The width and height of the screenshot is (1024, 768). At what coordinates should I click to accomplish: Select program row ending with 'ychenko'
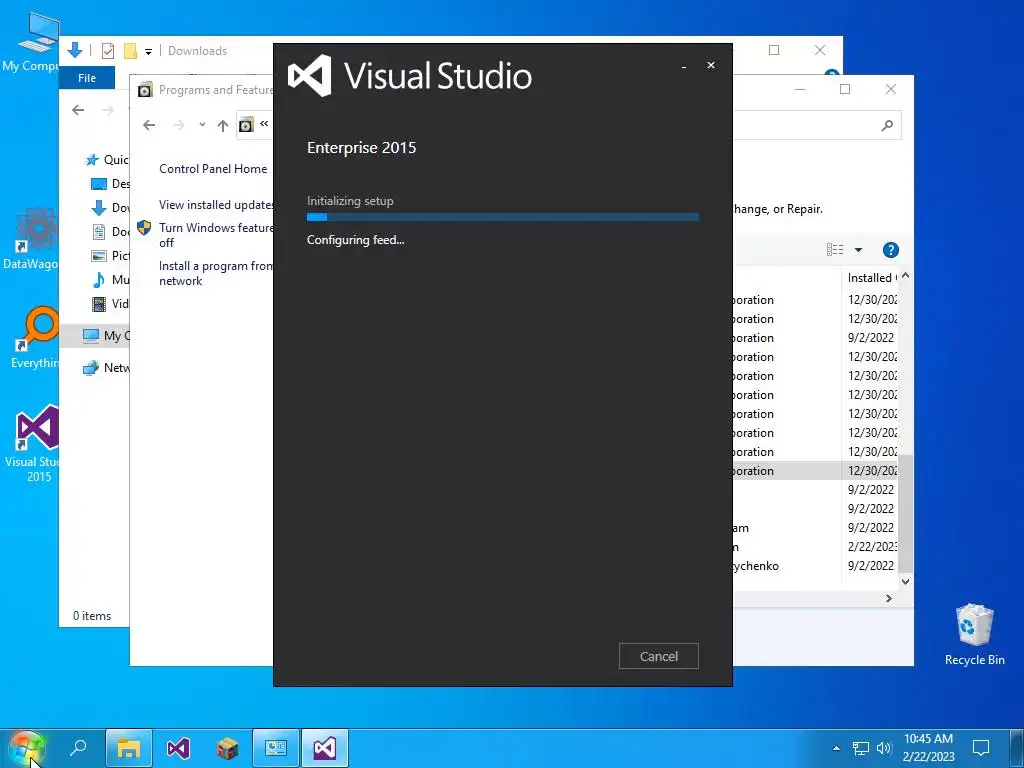click(x=815, y=566)
